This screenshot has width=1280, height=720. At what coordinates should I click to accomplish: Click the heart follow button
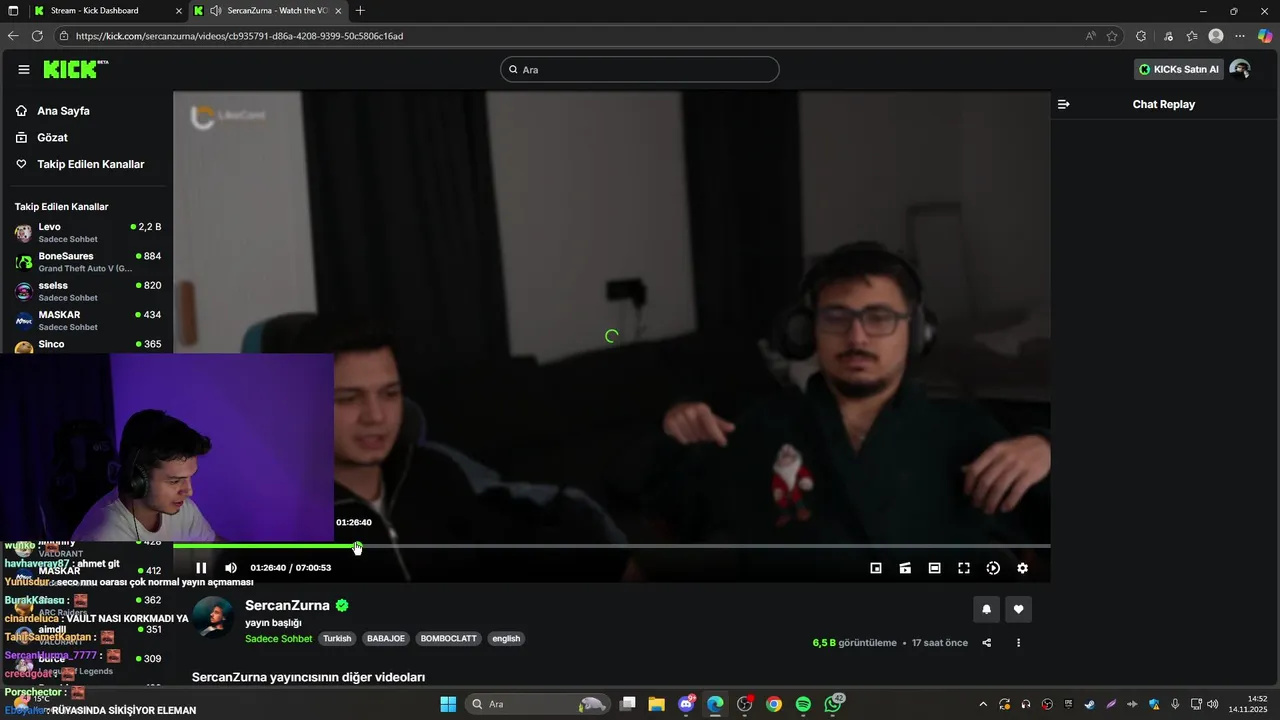click(x=1018, y=609)
